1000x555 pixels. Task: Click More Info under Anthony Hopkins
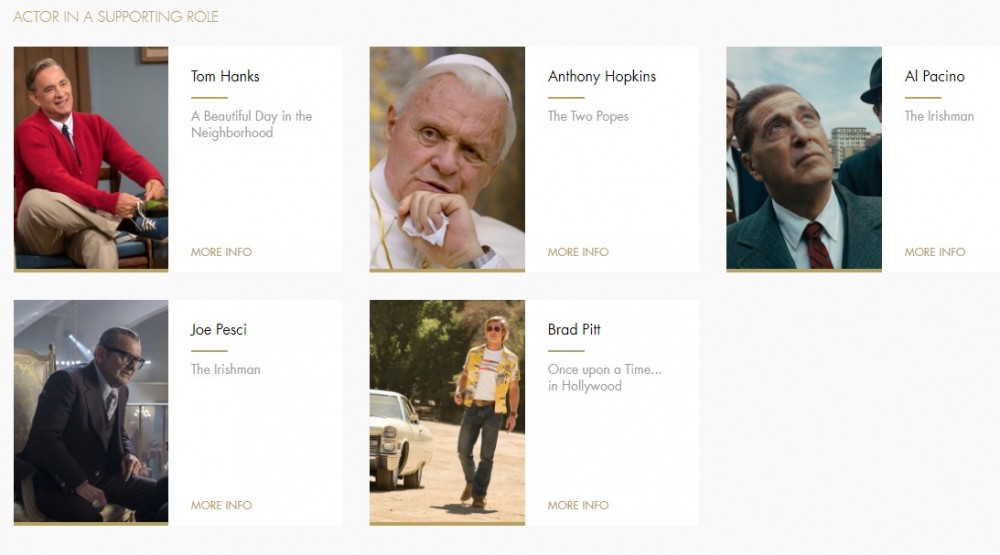578,252
